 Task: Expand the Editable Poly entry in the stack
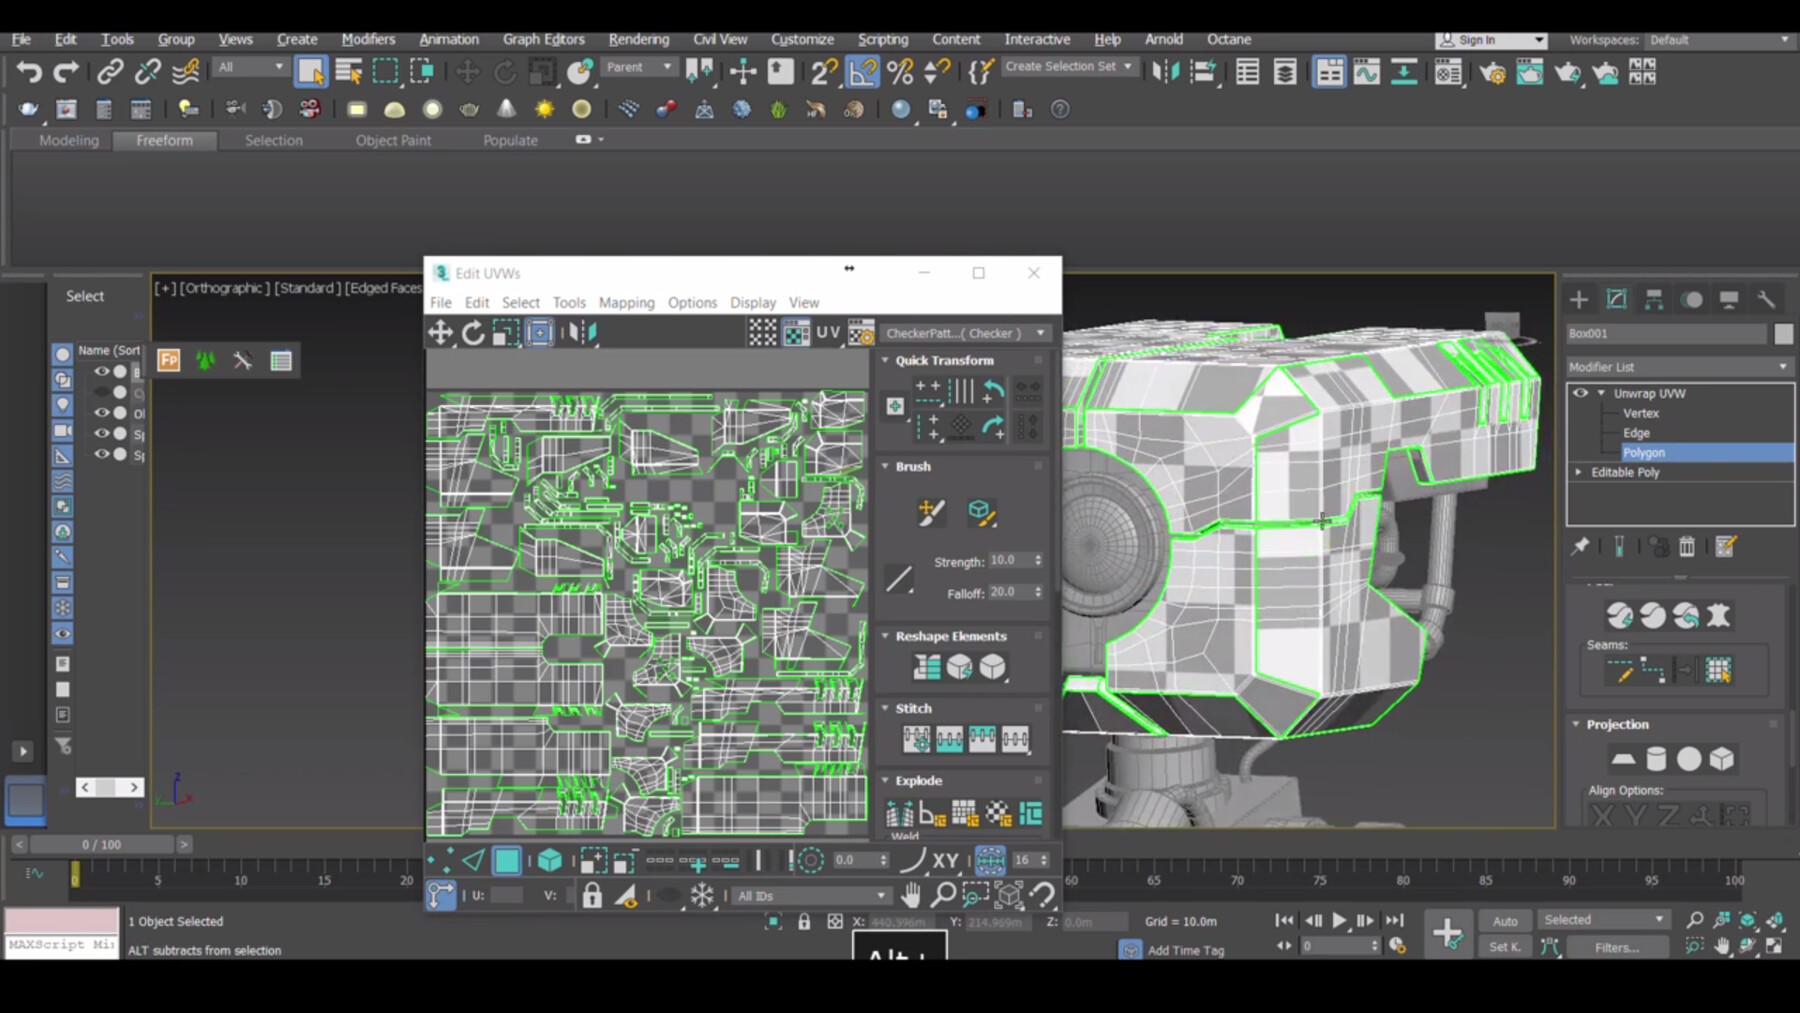click(1578, 472)
